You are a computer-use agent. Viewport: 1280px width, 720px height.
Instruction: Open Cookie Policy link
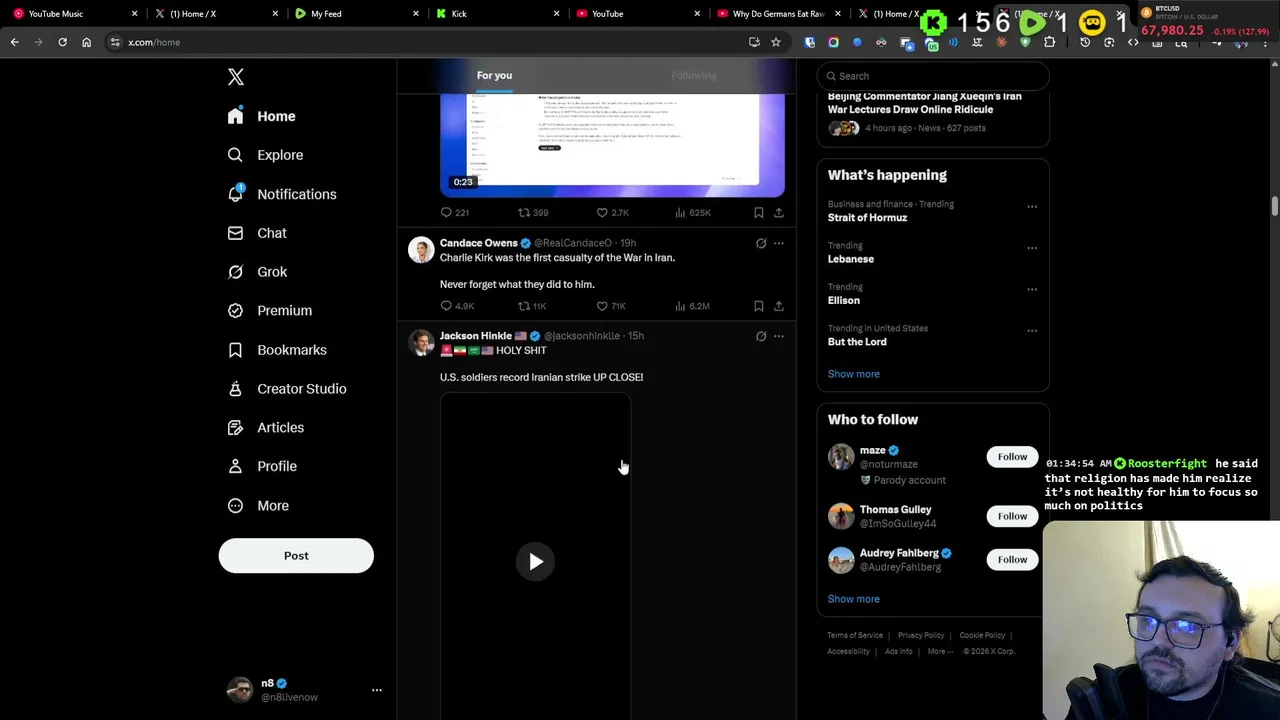coord(982,636)
